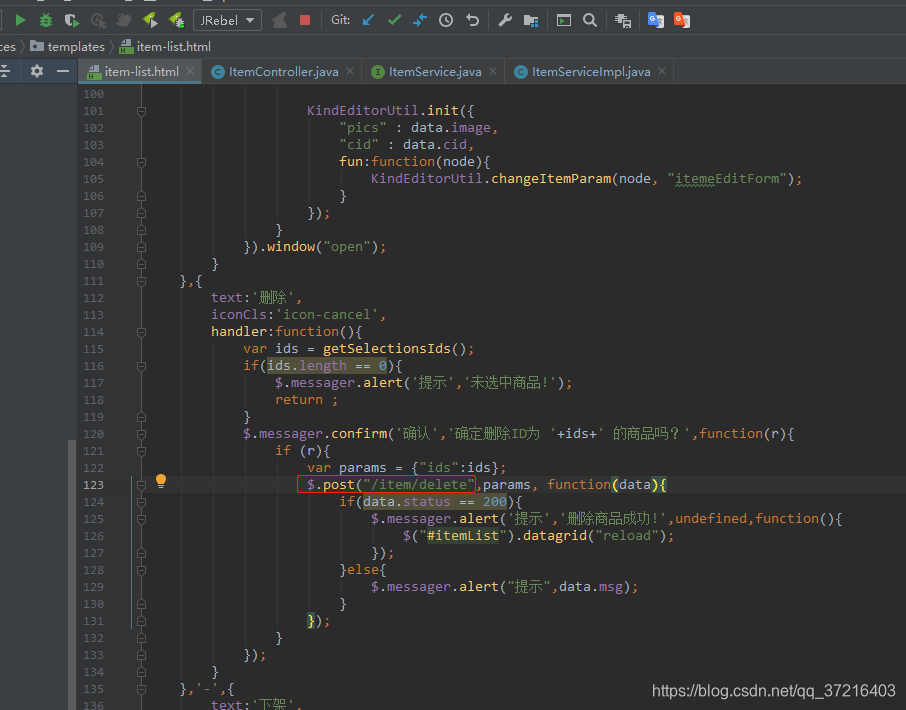Image resolution: width=906 pixels, height=710 pixels.
Task: Click the toolbar icon left of translate icons
Action: (623, 21)
